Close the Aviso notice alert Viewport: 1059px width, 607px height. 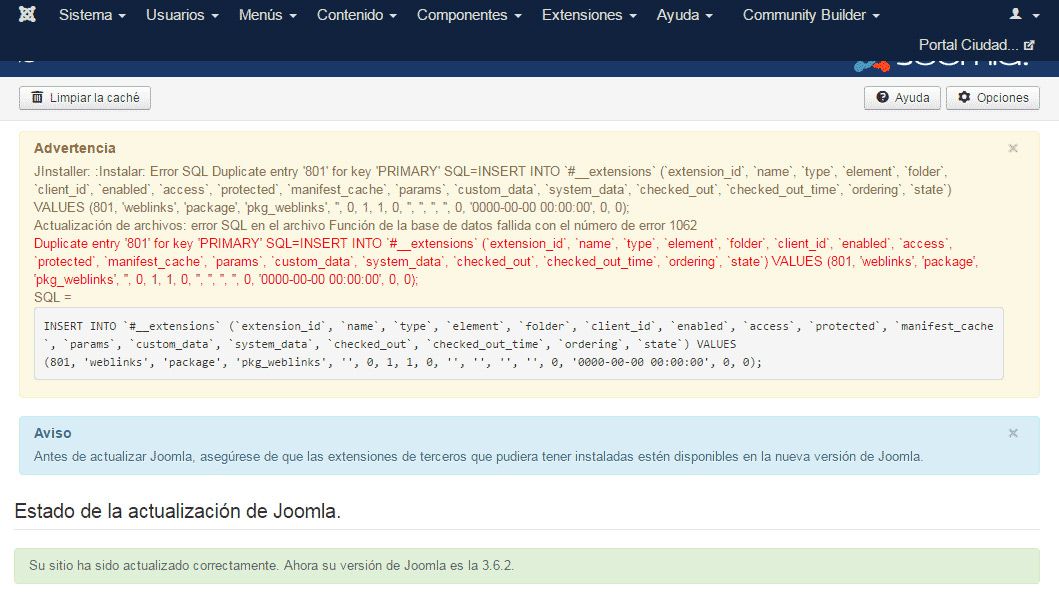[x=1013, y=433]
